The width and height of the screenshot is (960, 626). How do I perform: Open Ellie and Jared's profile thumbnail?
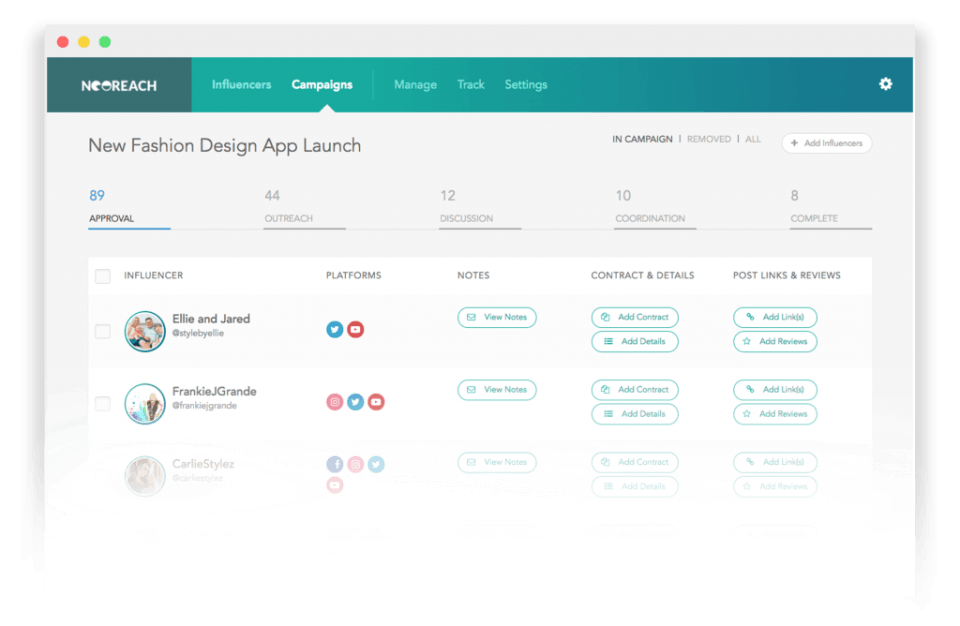click(145, 331)
